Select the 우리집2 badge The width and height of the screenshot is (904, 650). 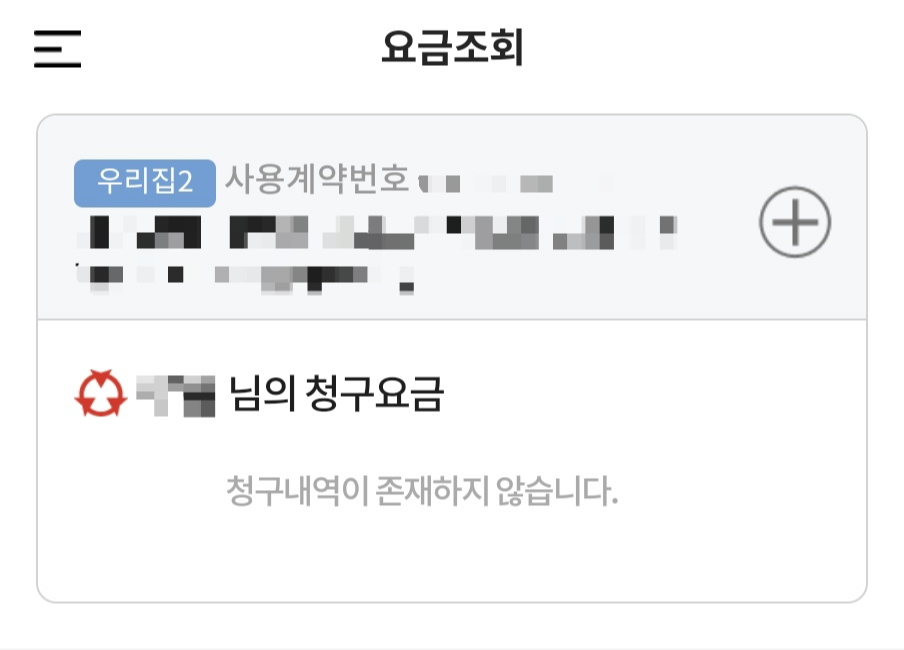[145, 183]
